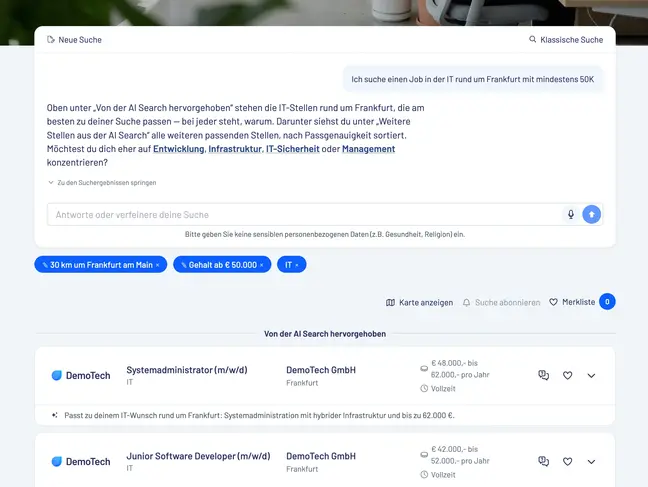Edit the Gehalt ab € 50.000 filter
The height and width of the screenshot is (487, 648).
click(x=184, y=265)
